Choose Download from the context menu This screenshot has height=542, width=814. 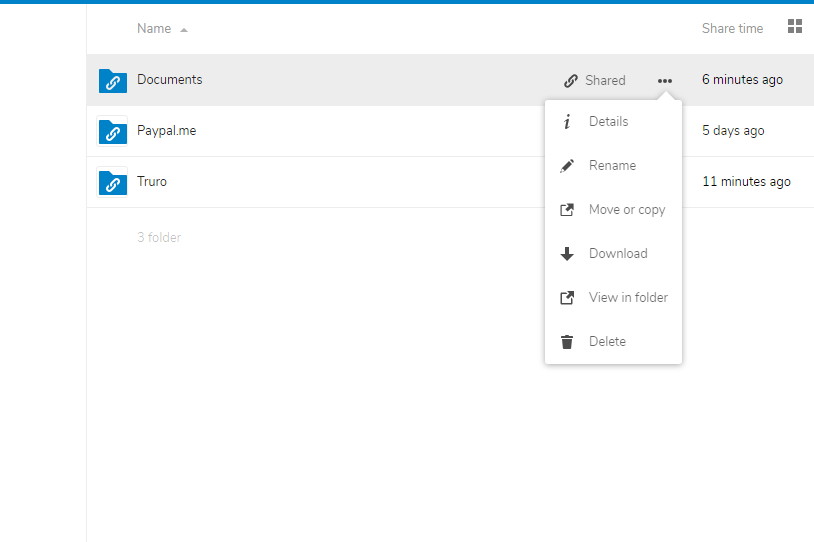(613, 253)
